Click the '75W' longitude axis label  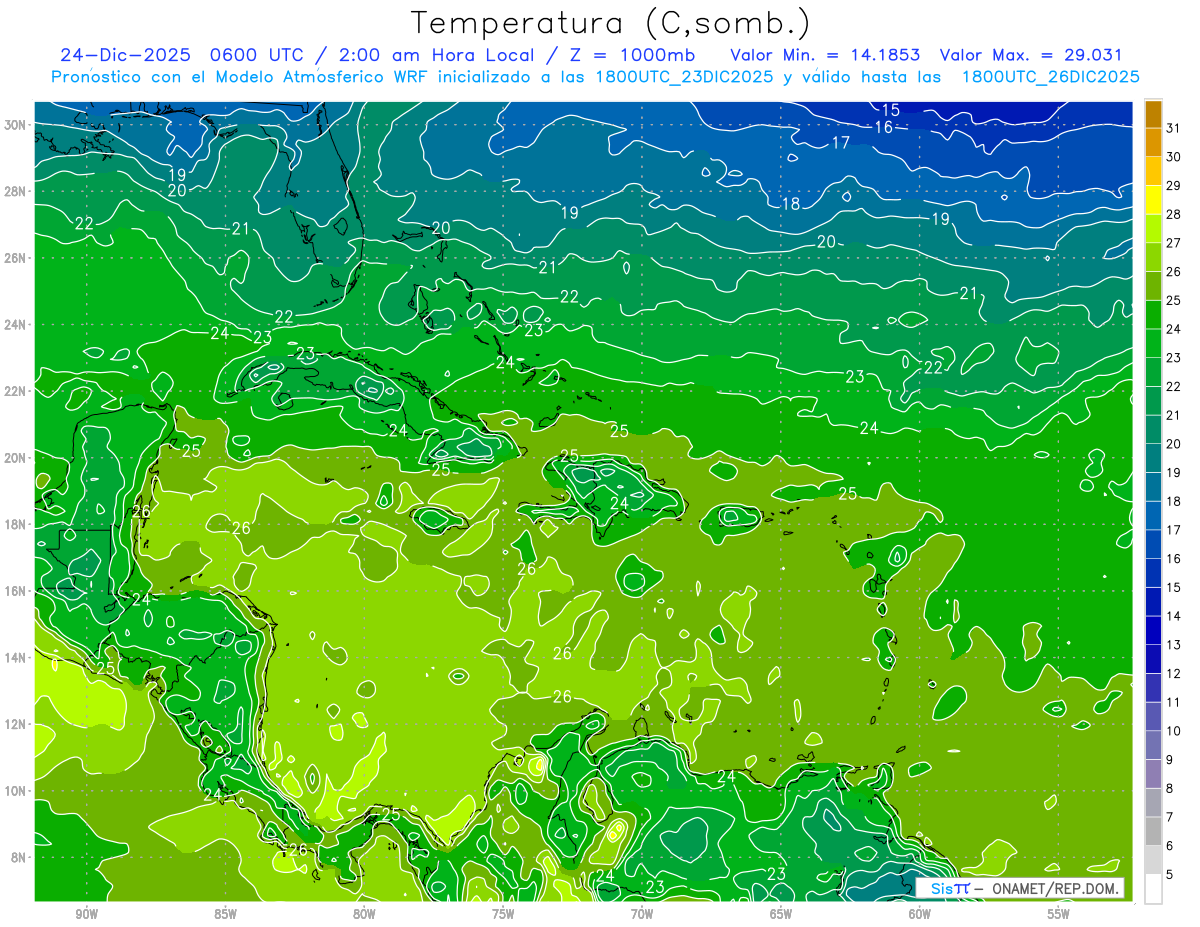[503, 914]
